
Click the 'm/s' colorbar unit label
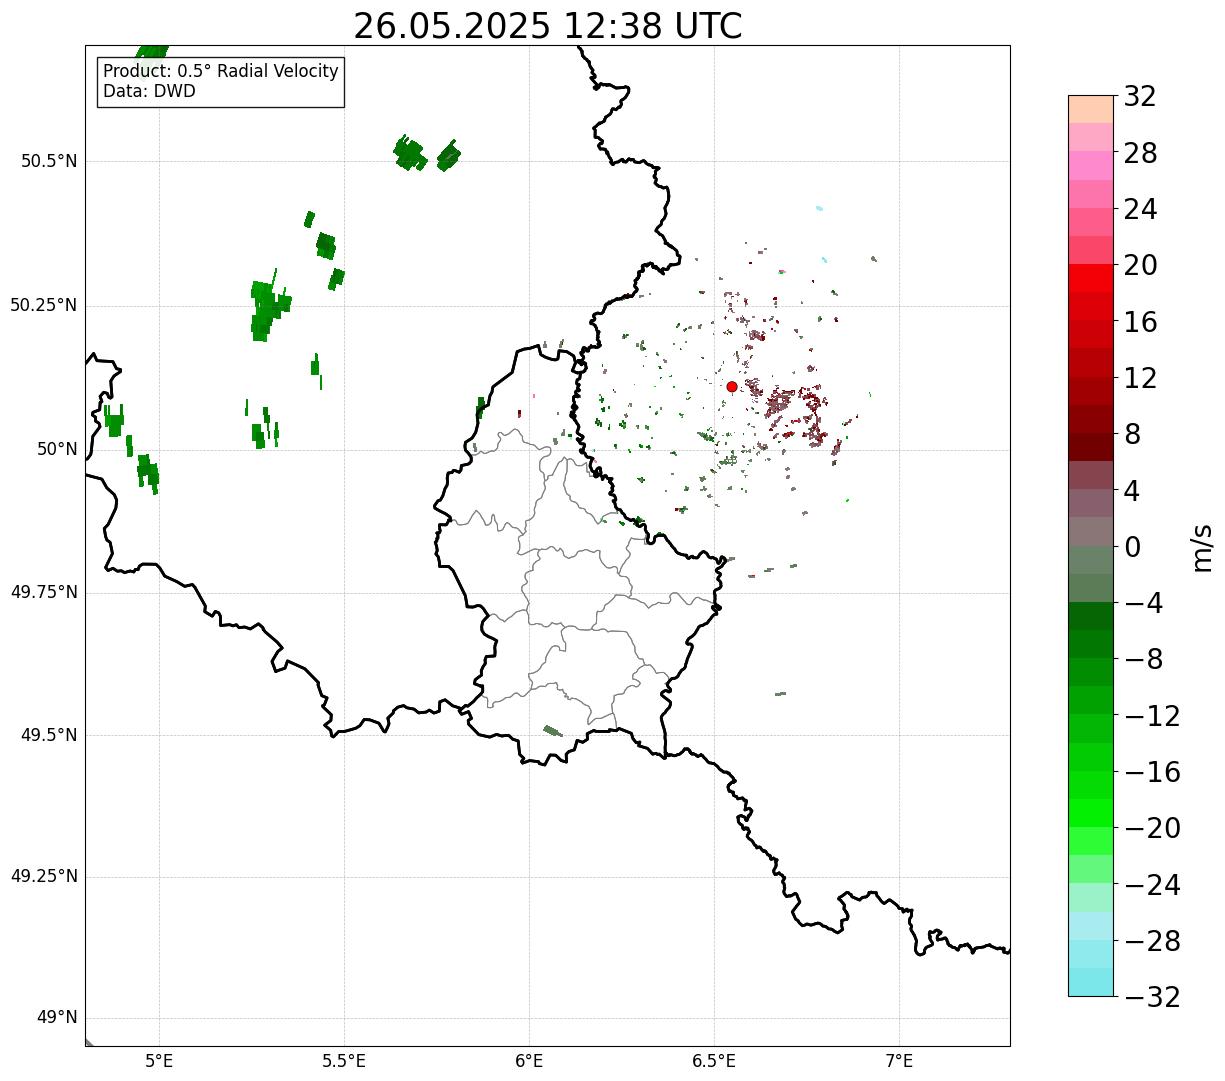1202,547
